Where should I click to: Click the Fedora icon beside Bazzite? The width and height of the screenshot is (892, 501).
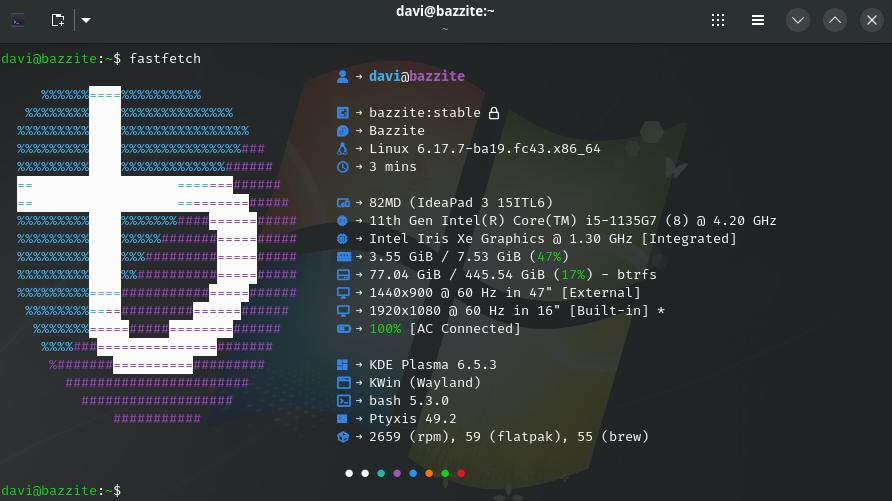tap(342, 131)
